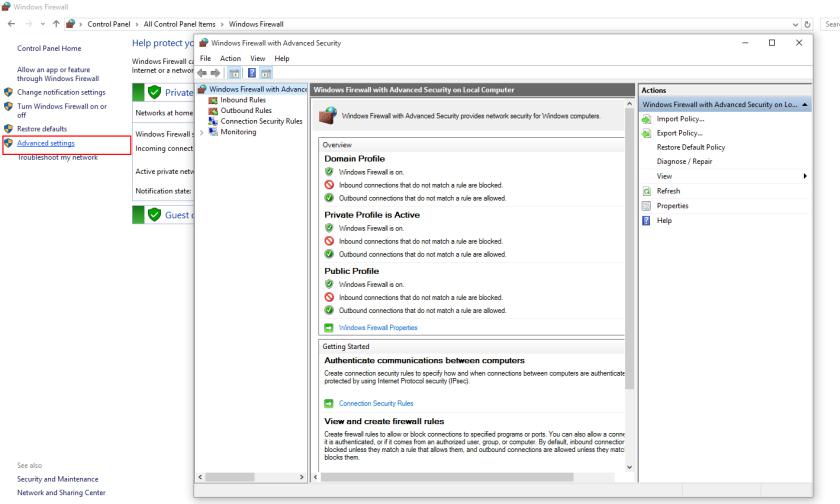Select Outbound Rules in the tree

point(246,110)
